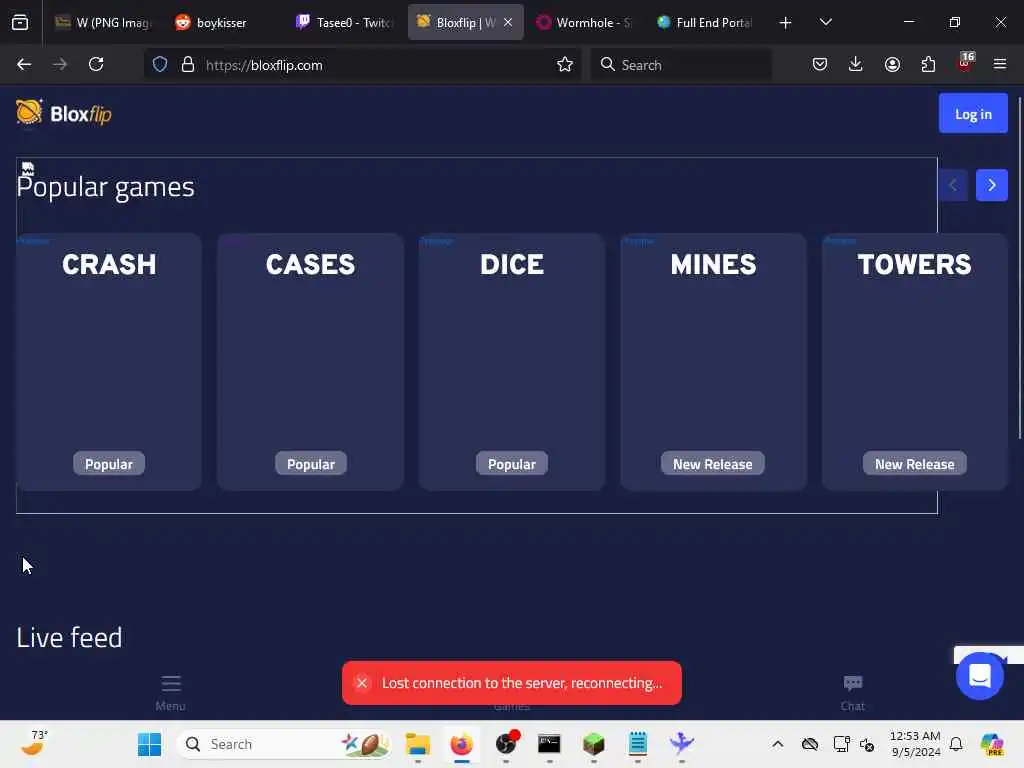The width and height of the screenshot is (1024, 768).
Task: Click the browser Search box
Action: [x=680, y=65]
